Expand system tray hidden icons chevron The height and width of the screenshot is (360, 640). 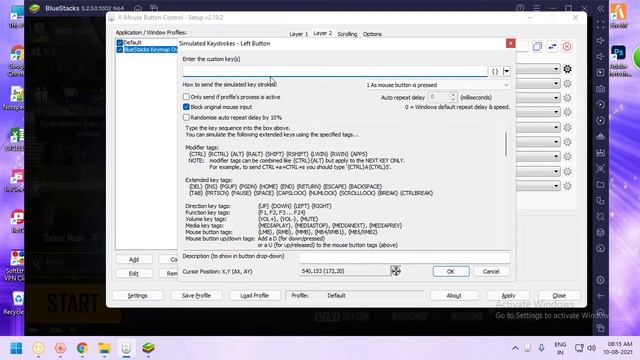pyautogui.click(x=515, y=348)
